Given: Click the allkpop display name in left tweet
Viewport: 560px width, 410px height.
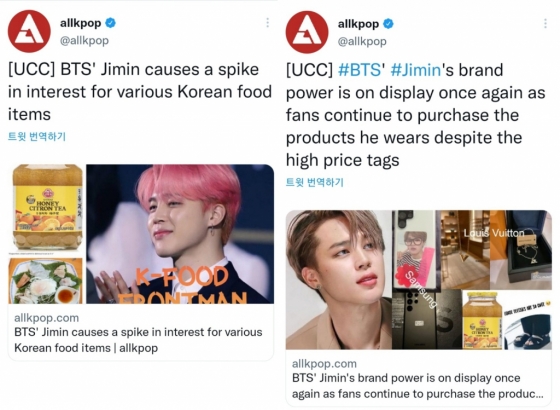Looking at the screenshot, I should click(x=81, y=23).
